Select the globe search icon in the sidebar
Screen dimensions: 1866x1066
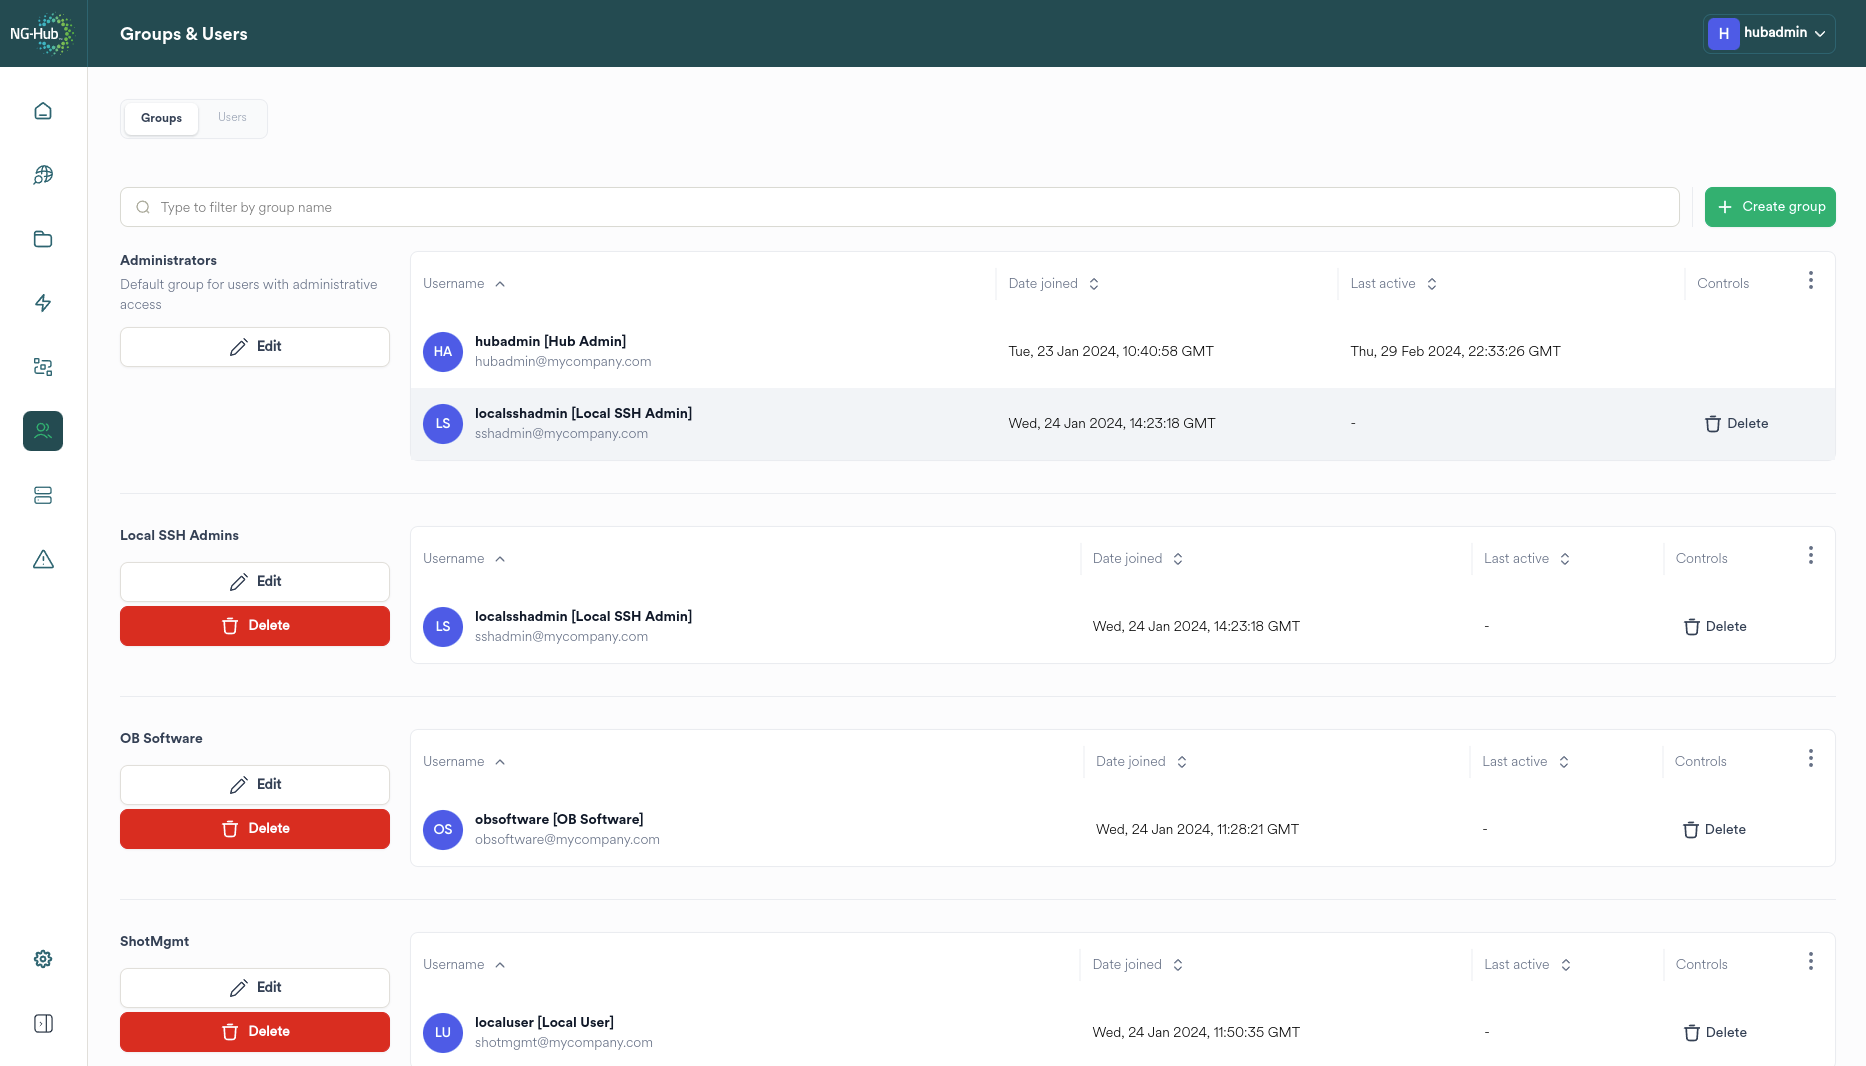tap(42, 174)
